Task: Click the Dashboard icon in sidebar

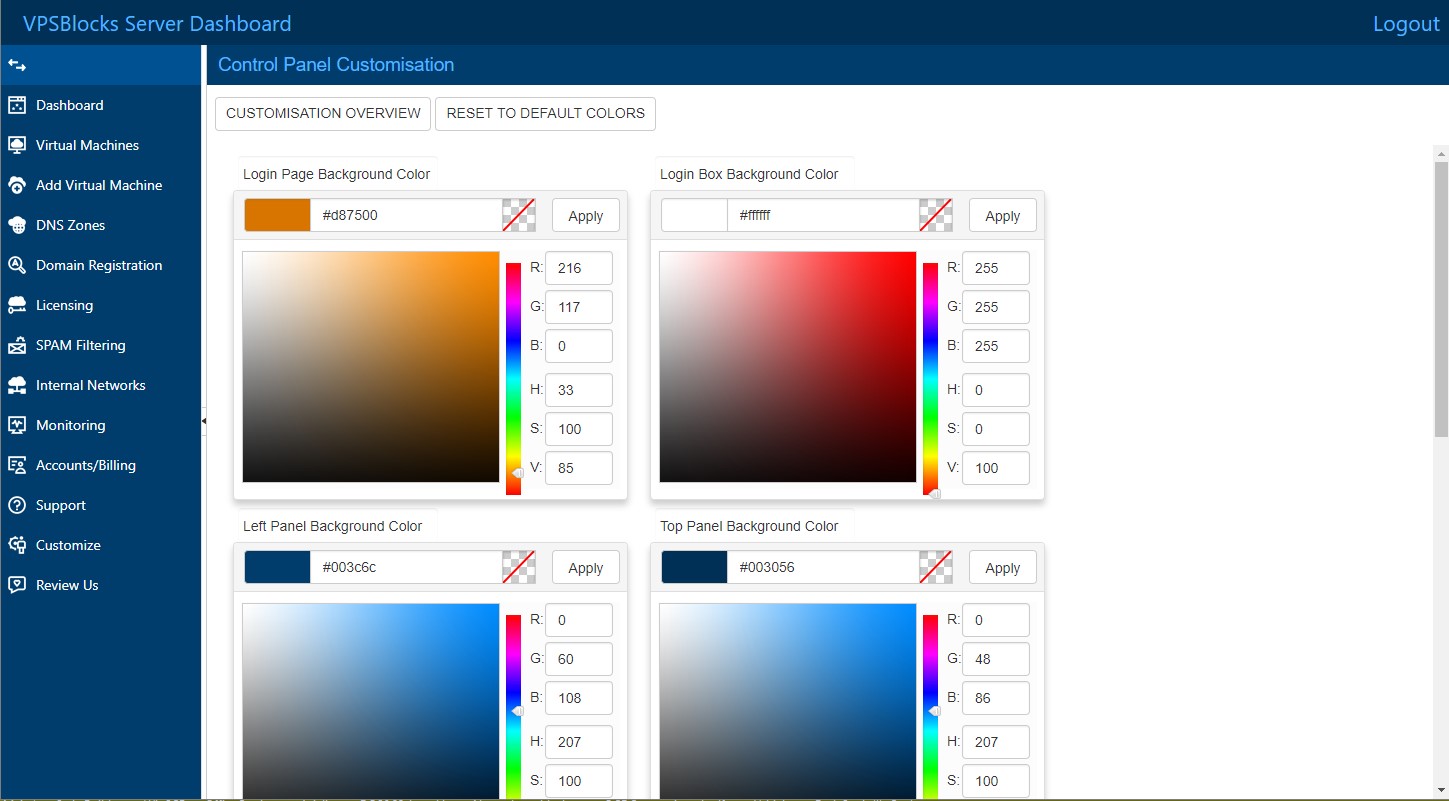Action: click(17, 105)
